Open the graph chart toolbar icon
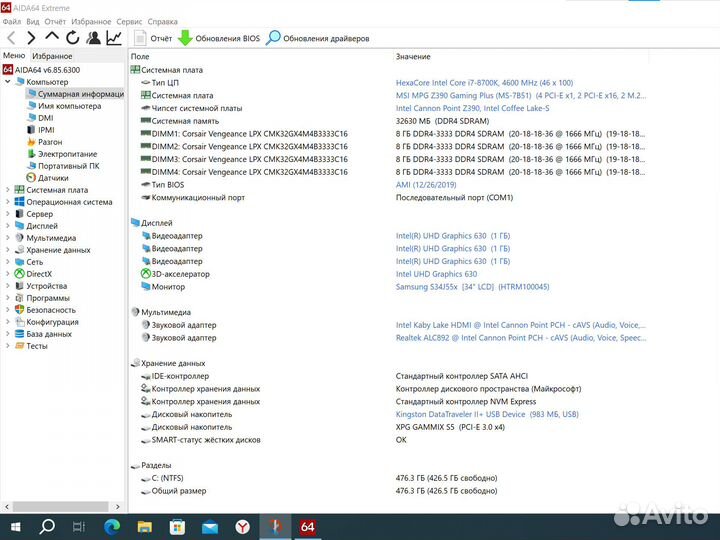This screenshot has width=720, height=540. coord(114,38)
